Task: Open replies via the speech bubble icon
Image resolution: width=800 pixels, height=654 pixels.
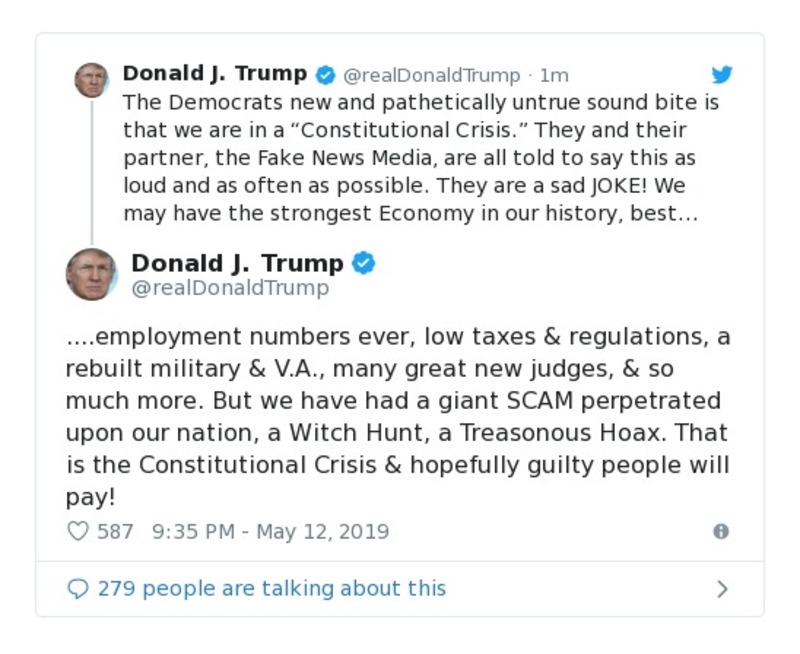Action: (79, 588)
